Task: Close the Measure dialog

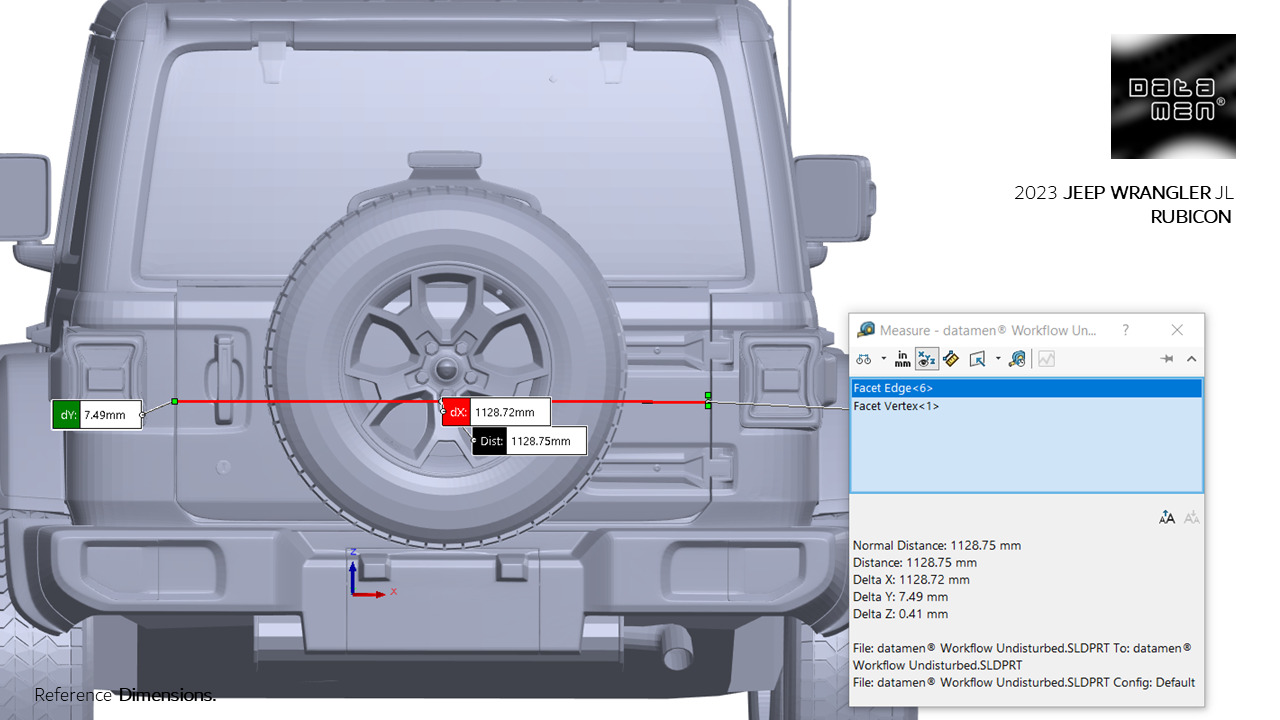Action: point(1177,330)
